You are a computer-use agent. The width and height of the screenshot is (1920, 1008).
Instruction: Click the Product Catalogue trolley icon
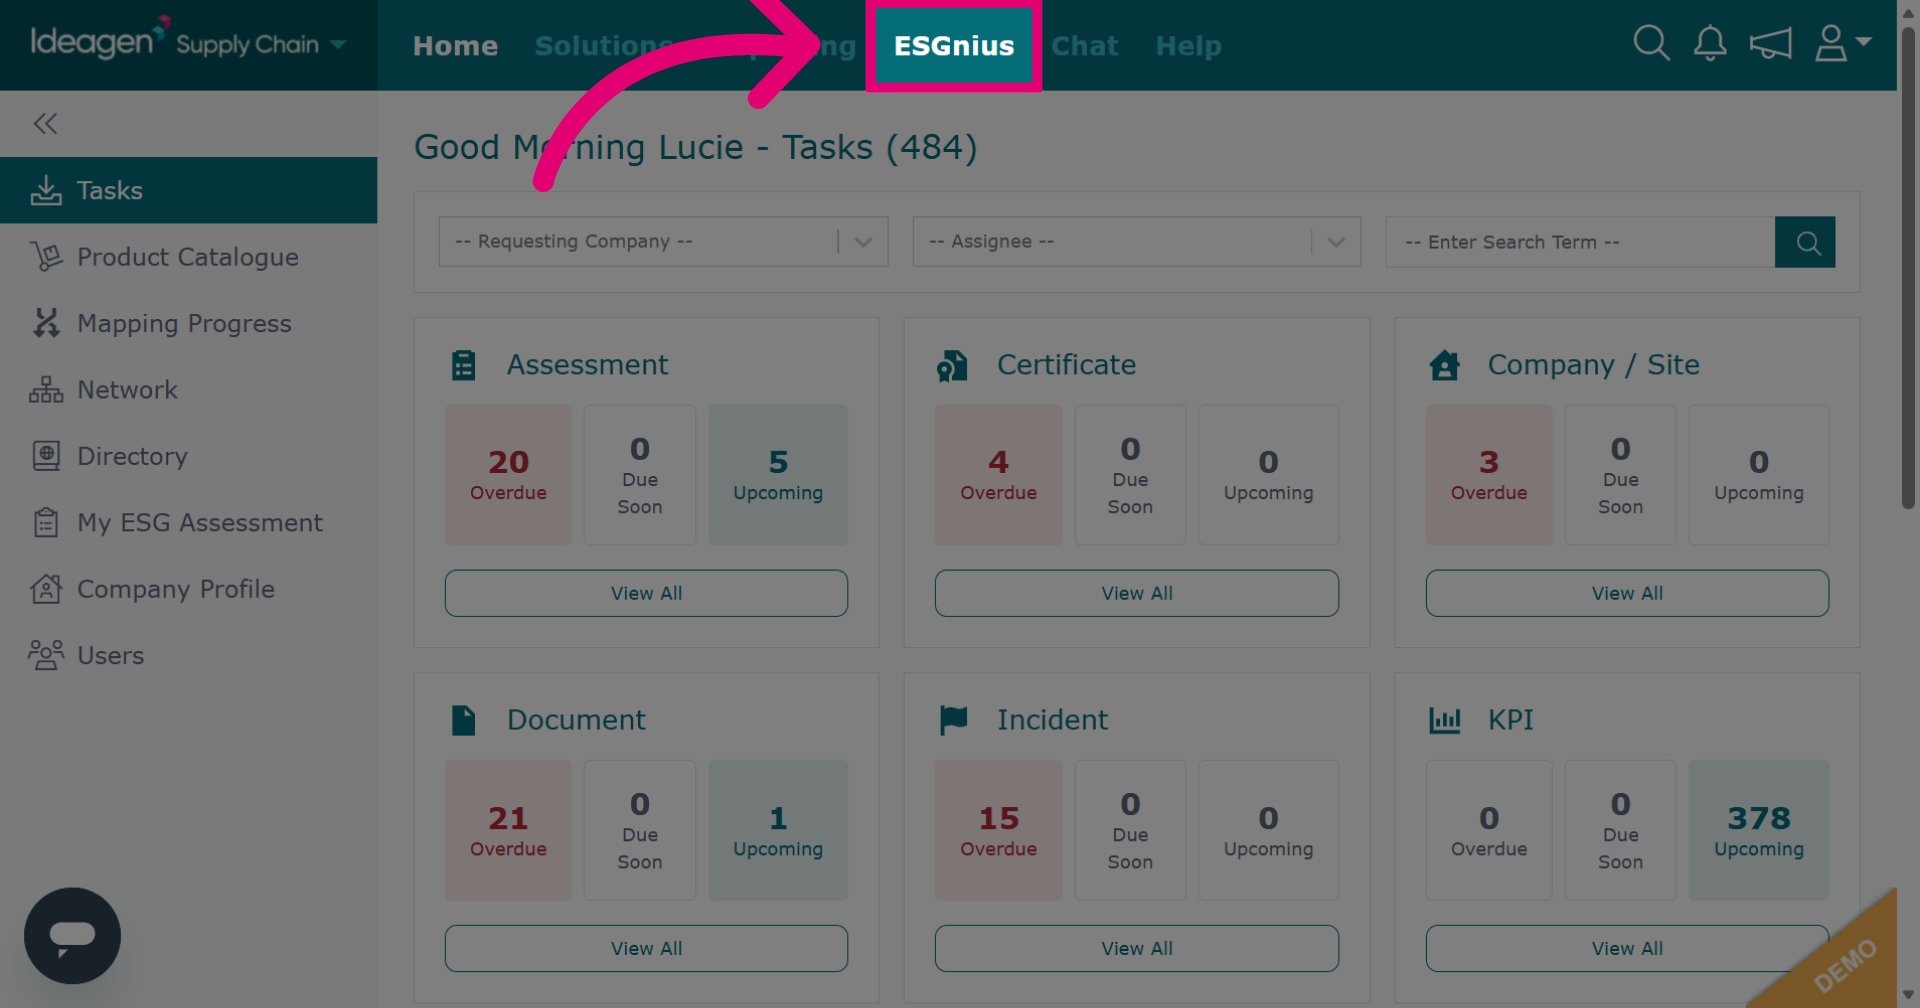point(46,257)
